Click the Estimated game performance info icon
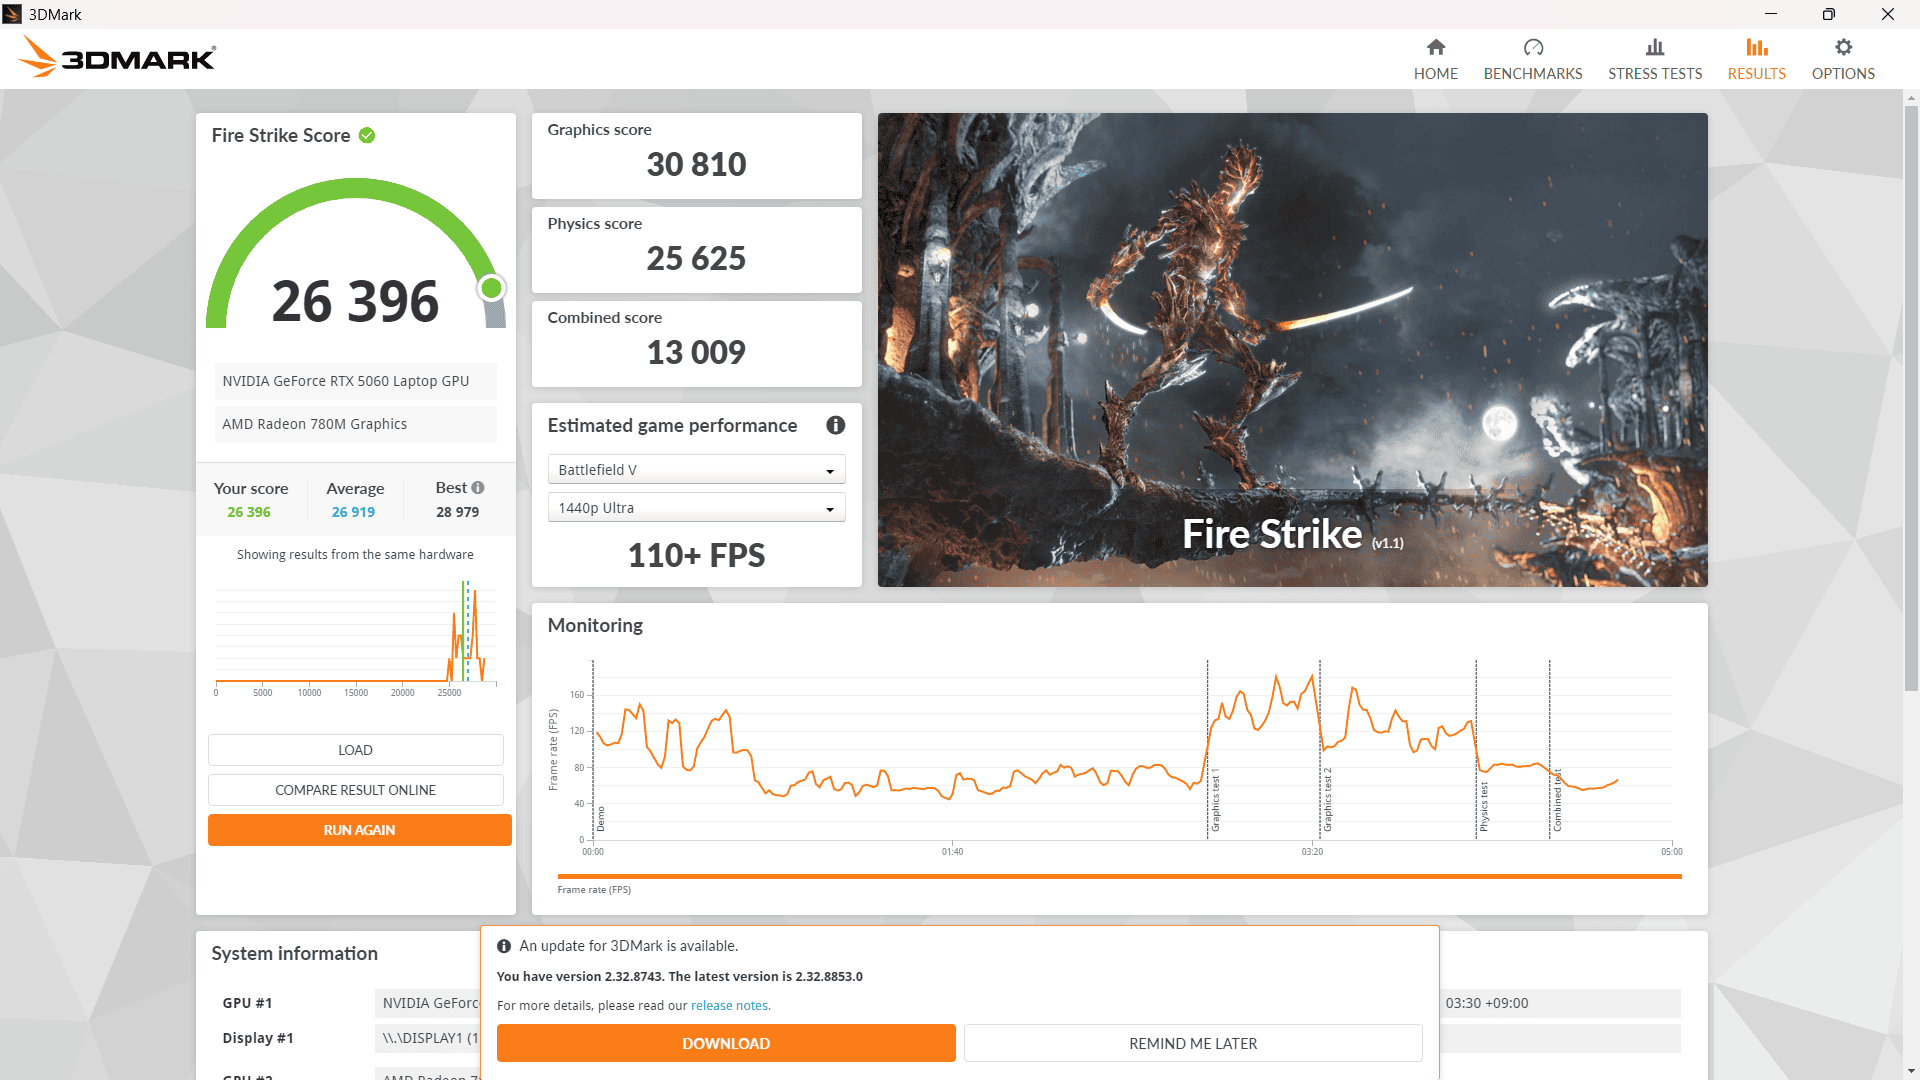 (x=836, y=425)
